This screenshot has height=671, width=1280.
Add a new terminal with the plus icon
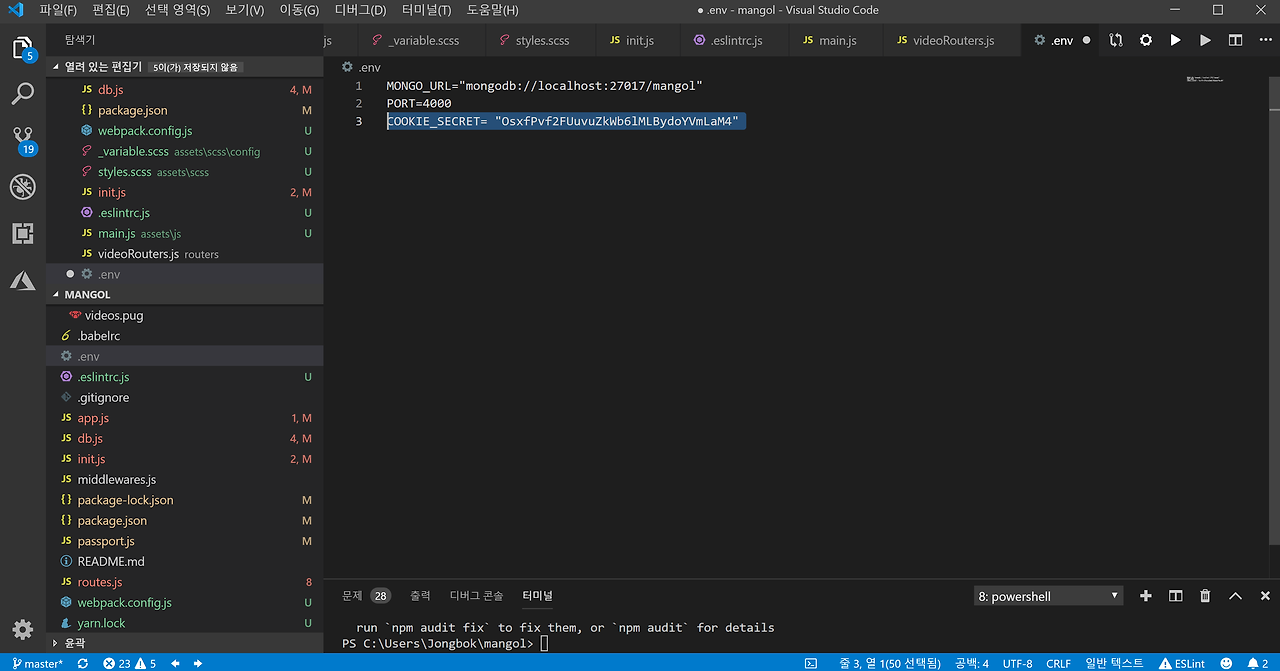coord(1146,596)
